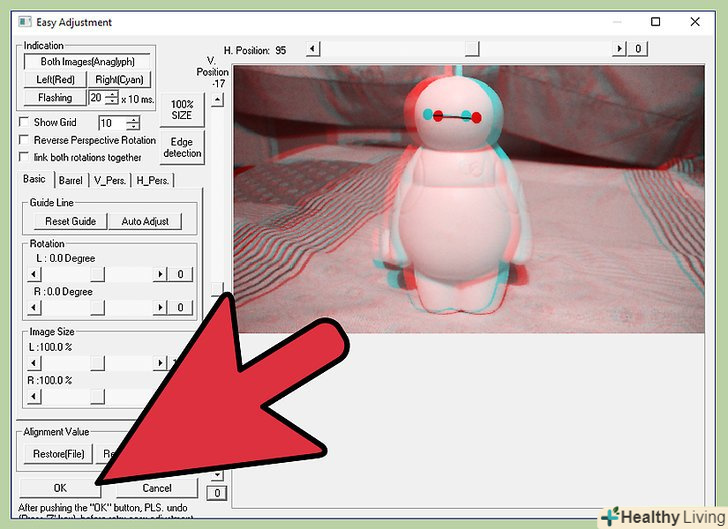Click the Edge detection button

pos(182,148)
